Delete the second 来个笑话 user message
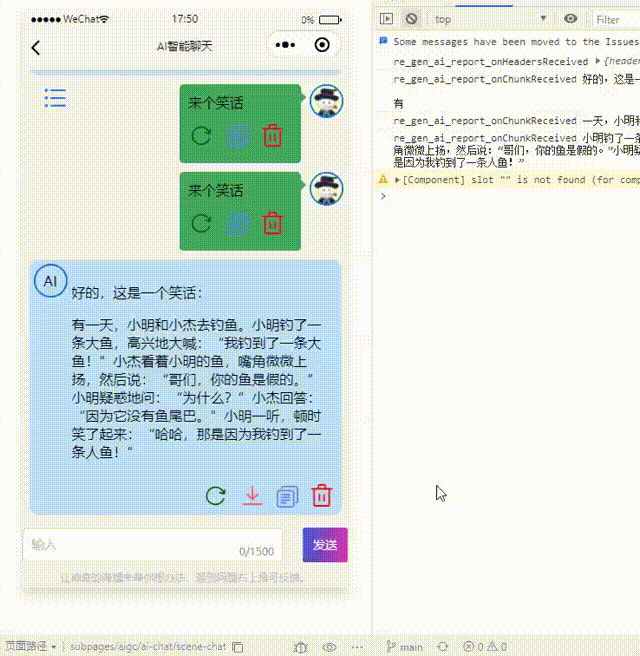640x656 pixels. click(273, 223)
